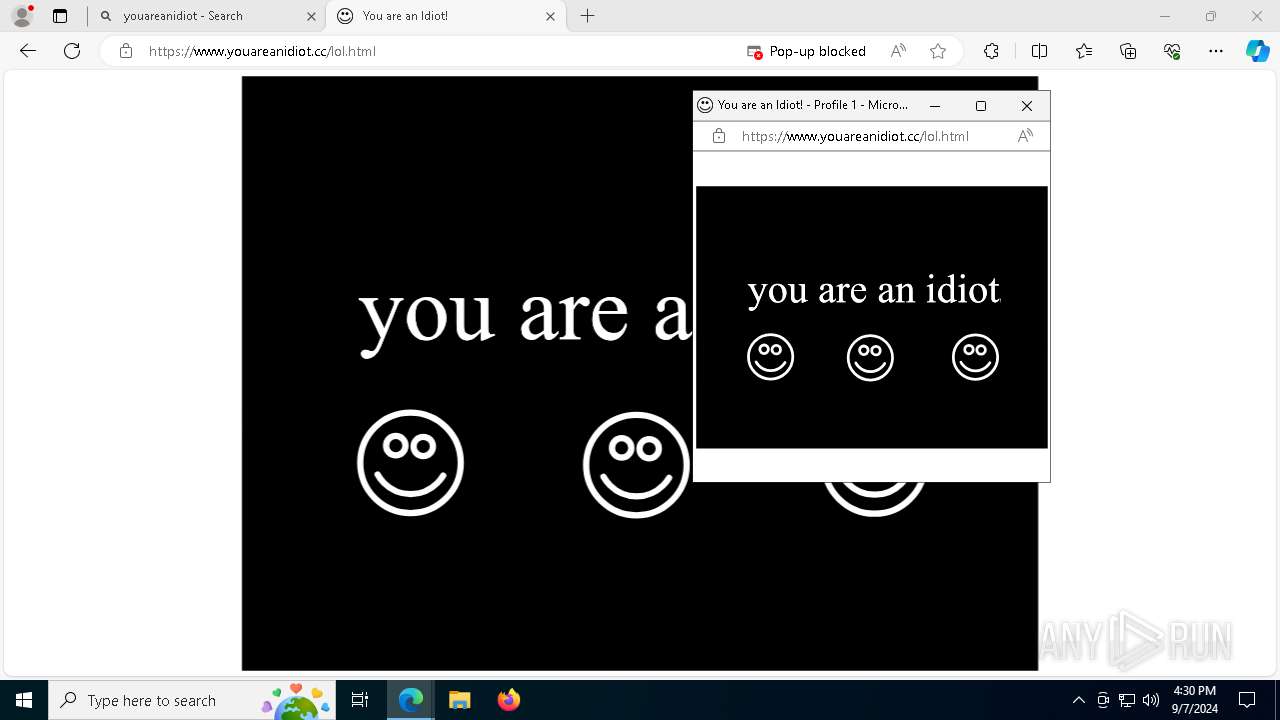Open File Explorer from the taskbar
The height and width of the screenshot is (720, 1280).
click(x=459, y=700)
